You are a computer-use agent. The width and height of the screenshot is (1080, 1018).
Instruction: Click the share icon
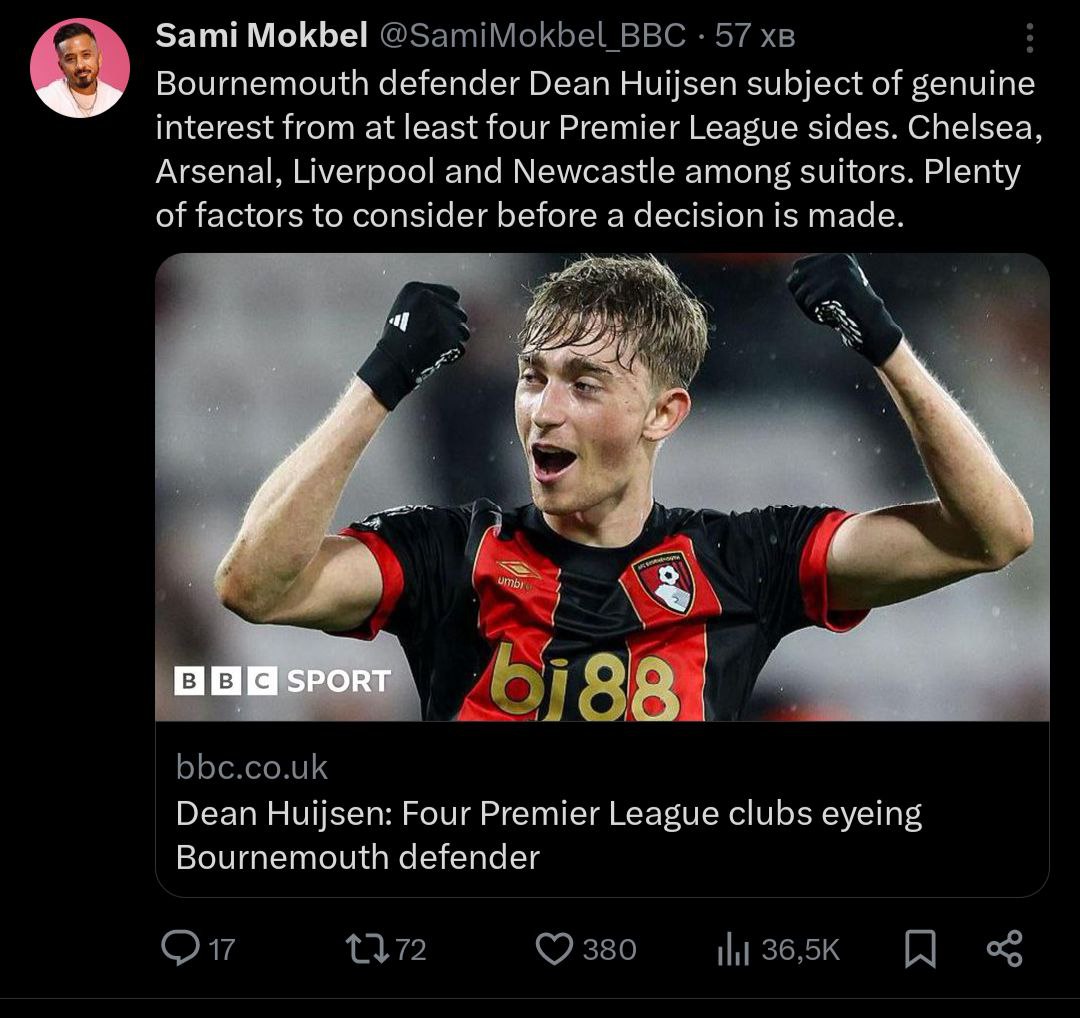click(x=1004, y=948)
